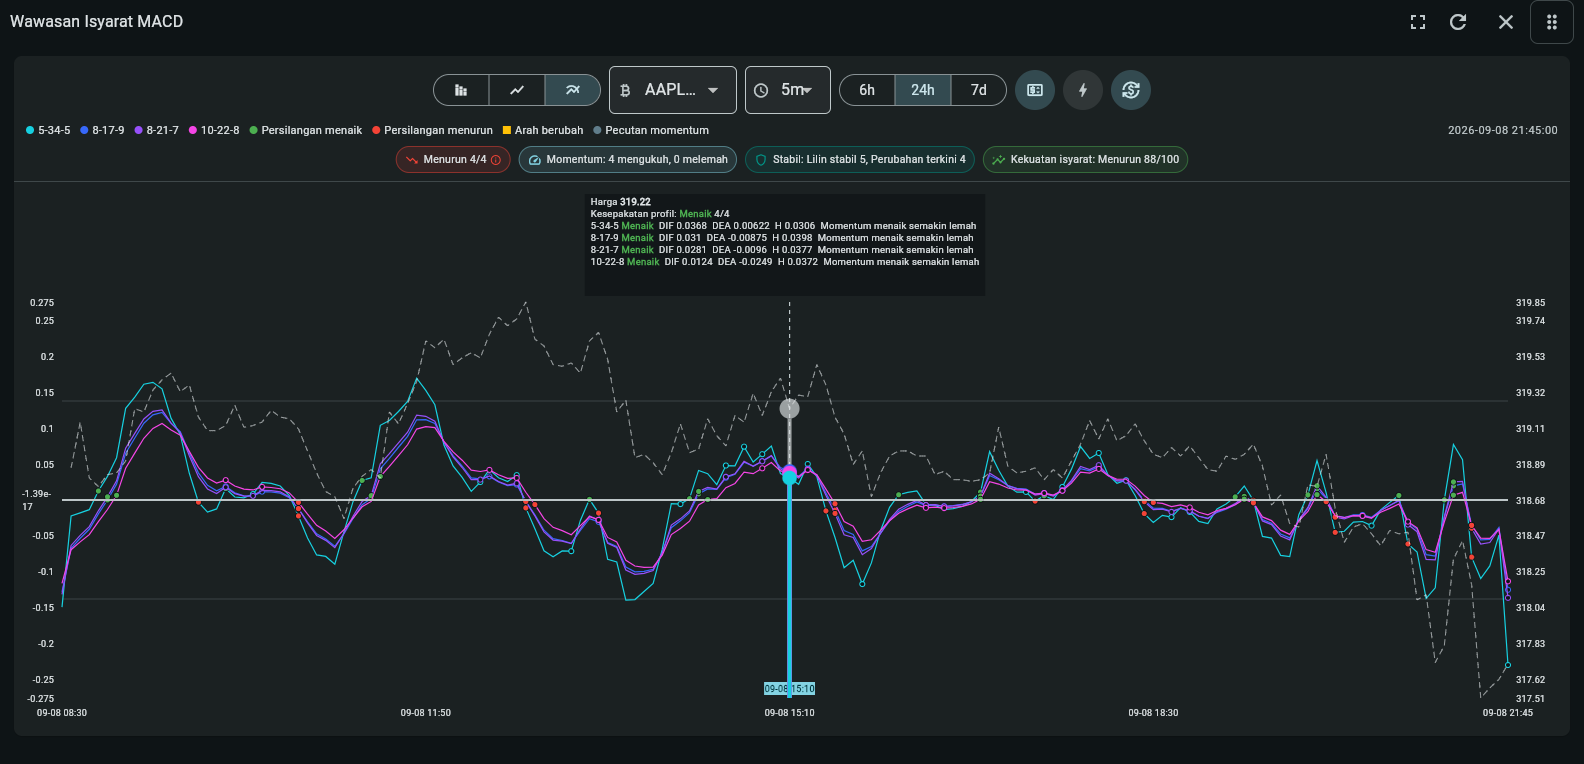Click the Momentum mengukuh chip
The width and height of the screenshot is (1584, 764).
pos(628,160)
